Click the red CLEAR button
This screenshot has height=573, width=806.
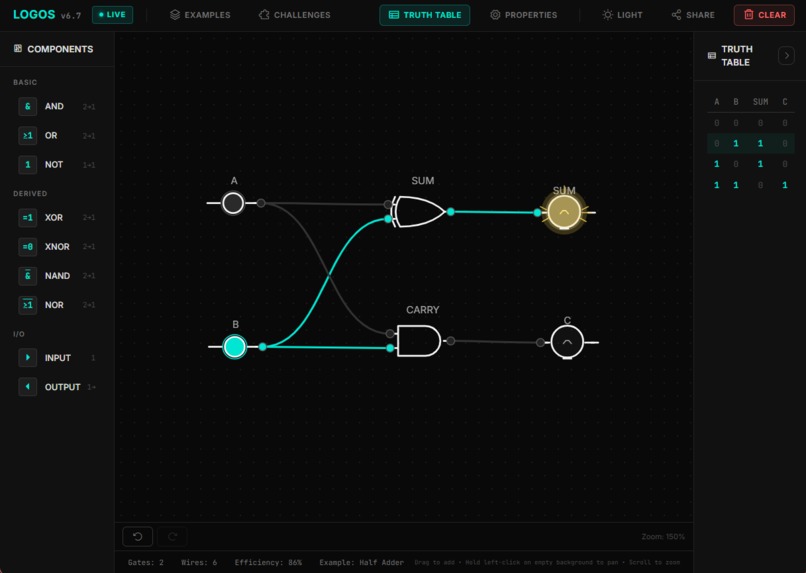pyautogui.click(x=764, y=15)
